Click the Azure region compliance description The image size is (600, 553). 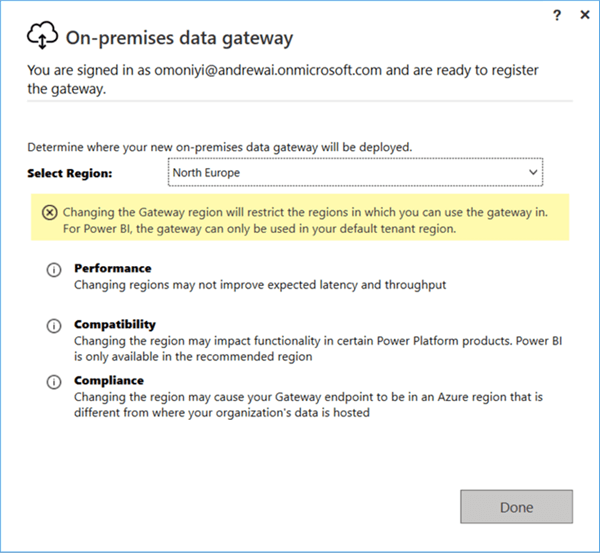coord(308,405)
